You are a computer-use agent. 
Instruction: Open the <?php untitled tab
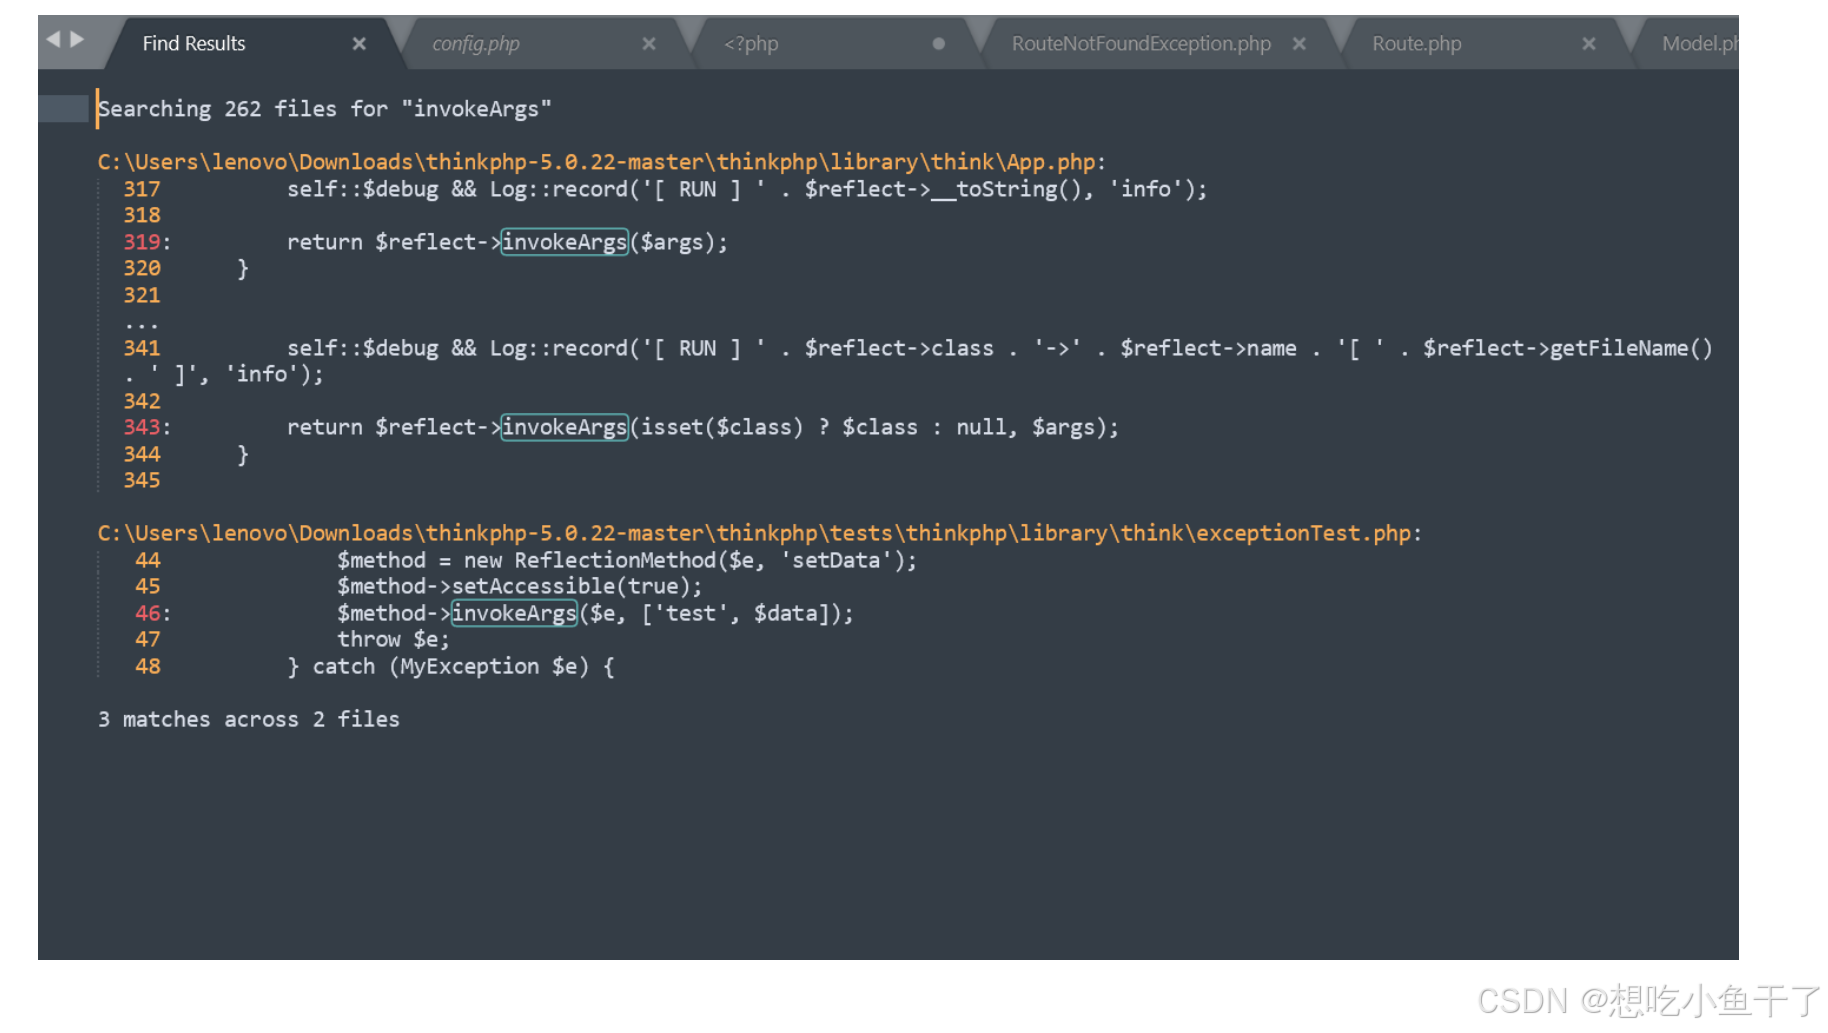[751, 44]
